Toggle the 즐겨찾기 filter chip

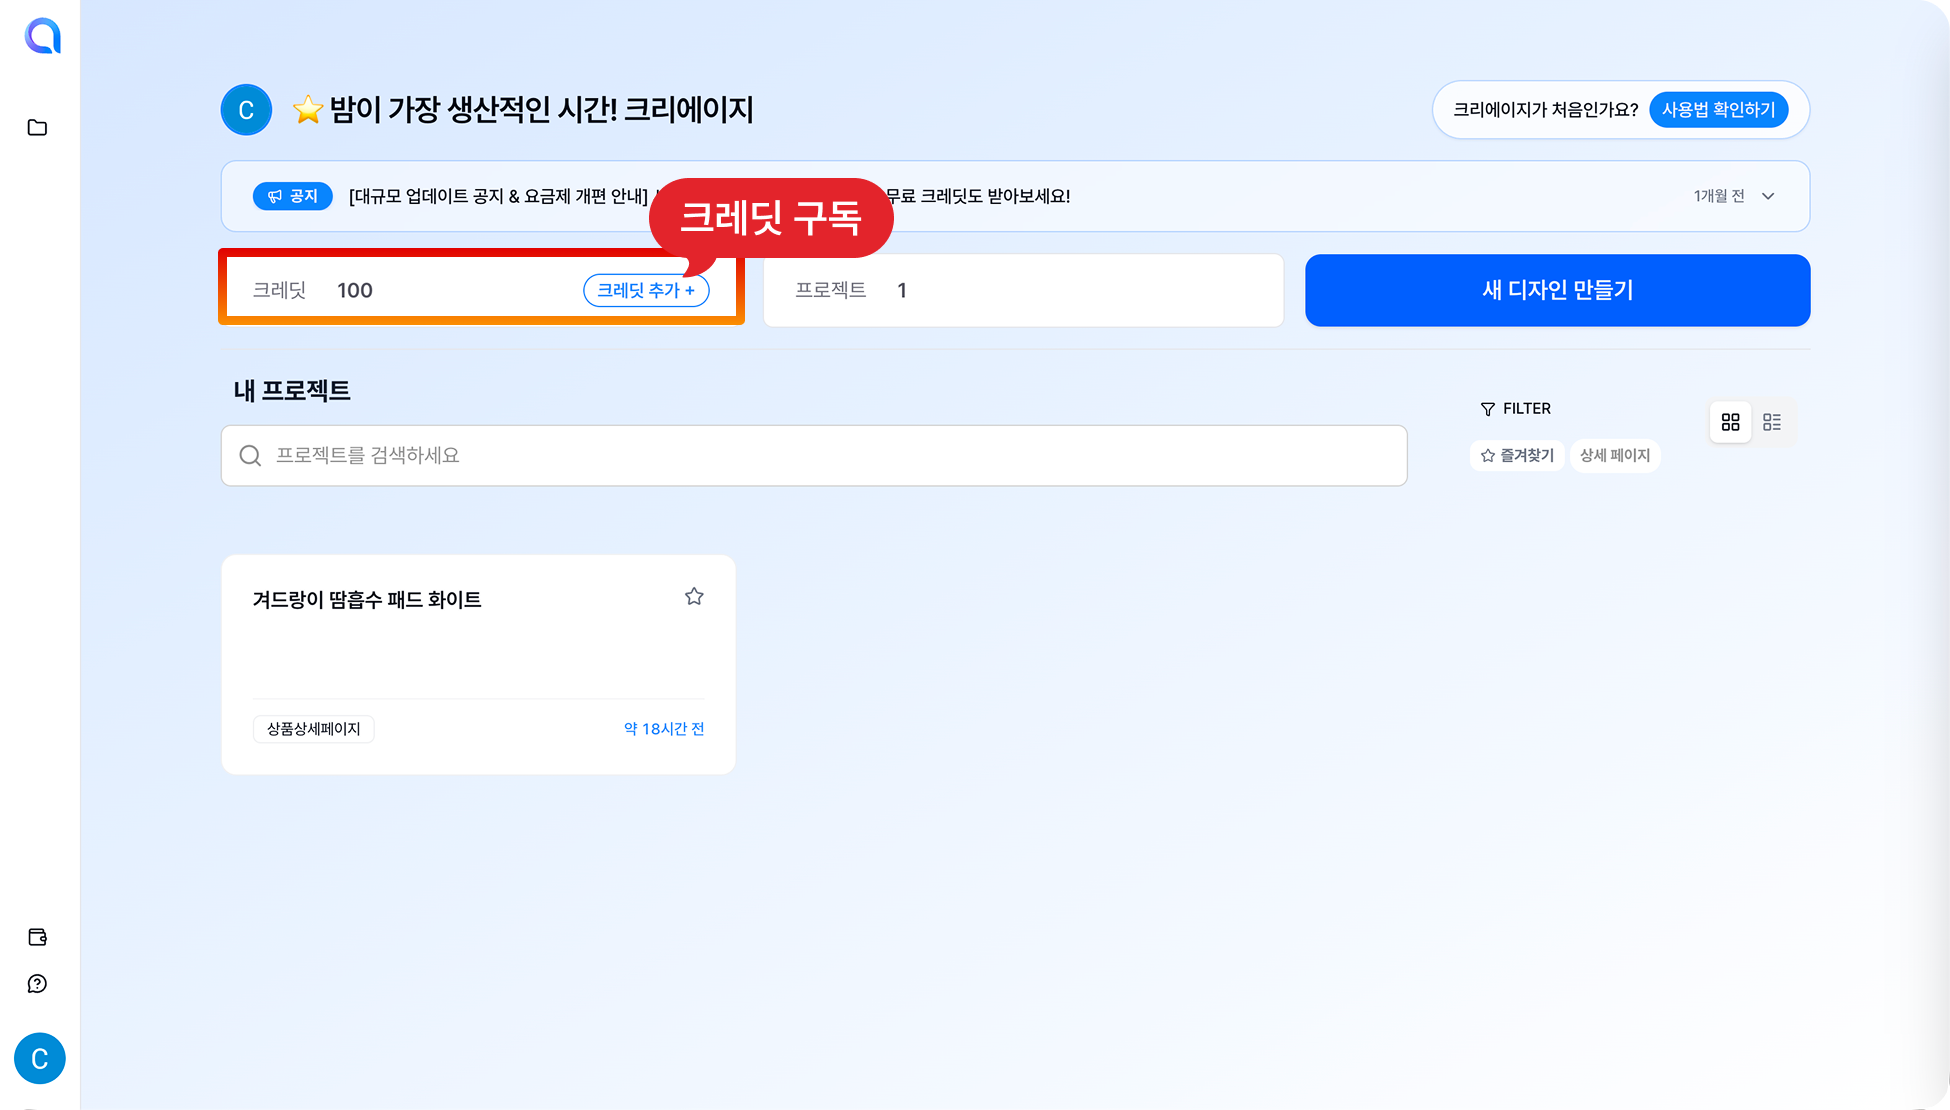coord(1517,455)
